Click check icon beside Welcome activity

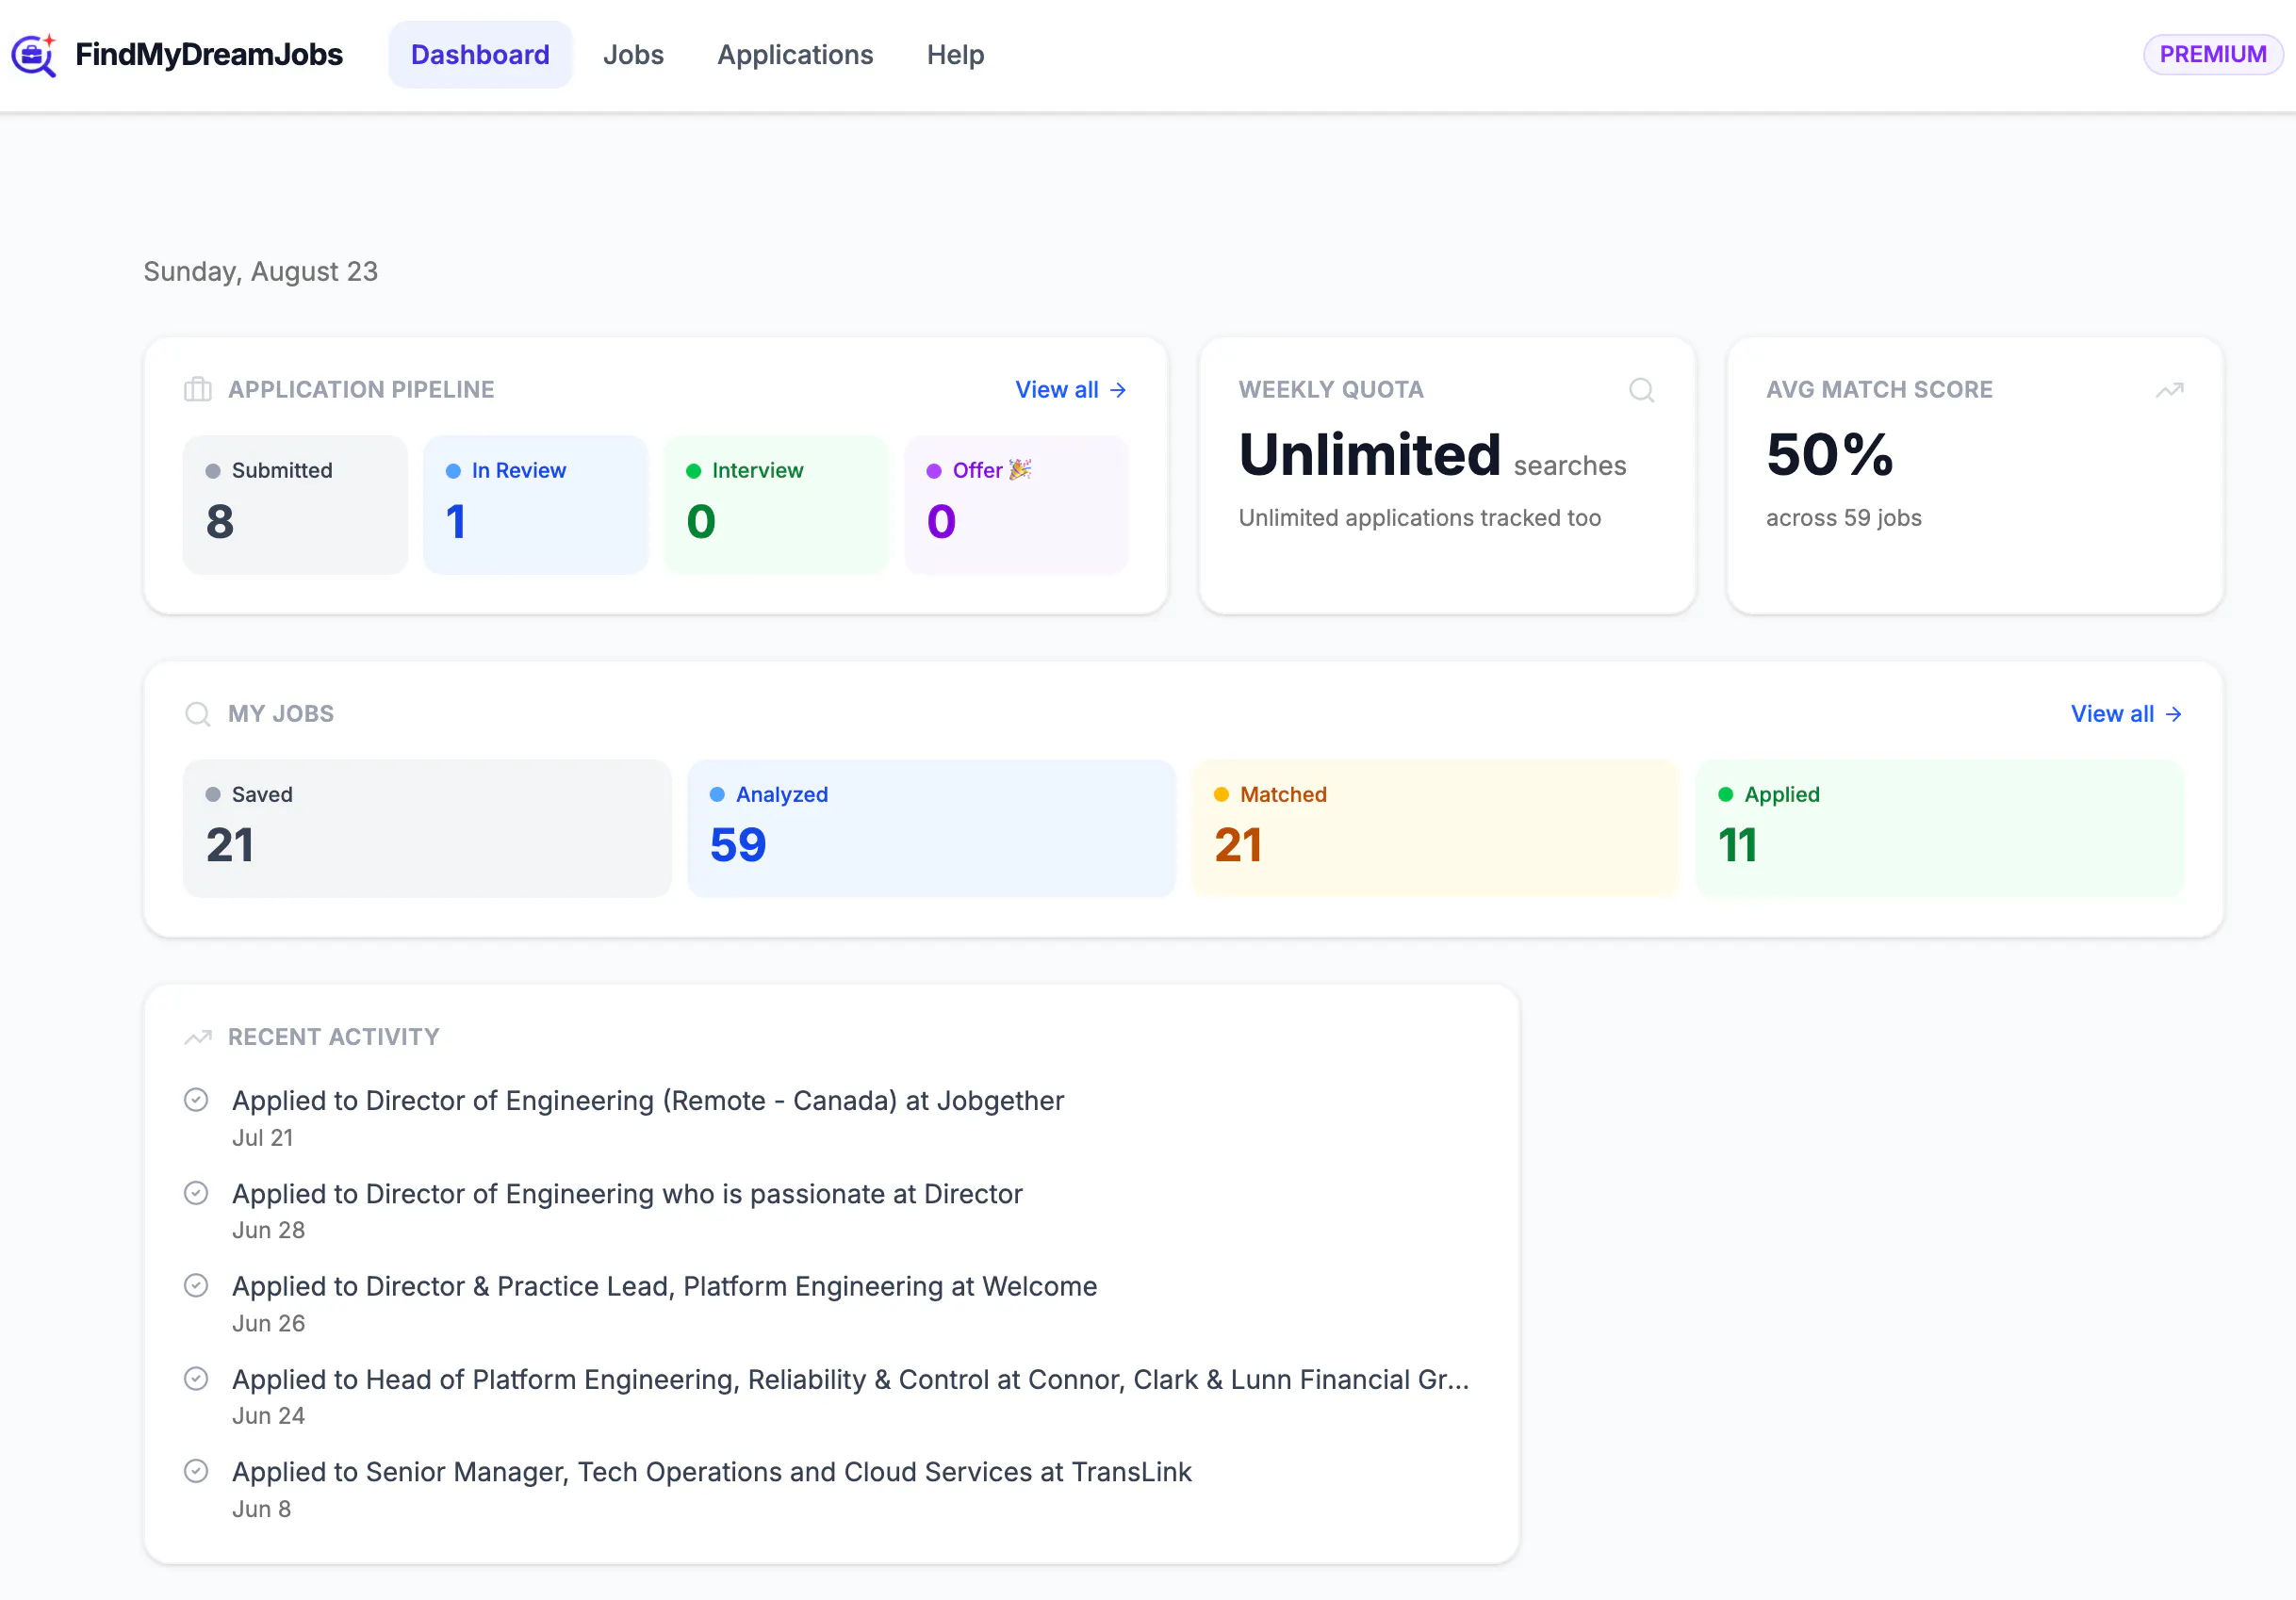[x=196, y=1285]
